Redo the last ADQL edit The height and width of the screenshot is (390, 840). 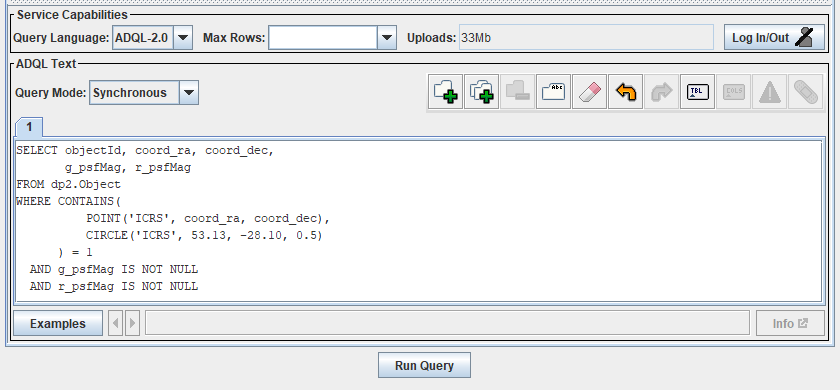[x=661, y=92]
